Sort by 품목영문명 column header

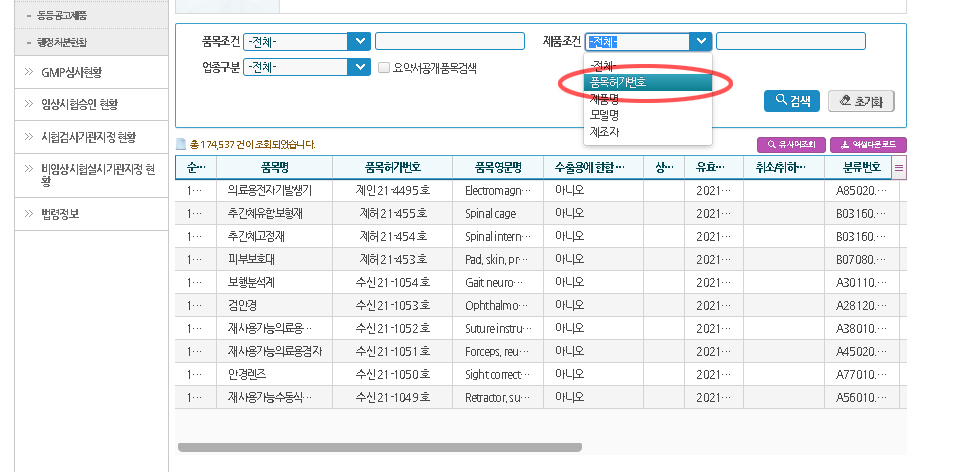pyautogui.click(x=498, y=168)
